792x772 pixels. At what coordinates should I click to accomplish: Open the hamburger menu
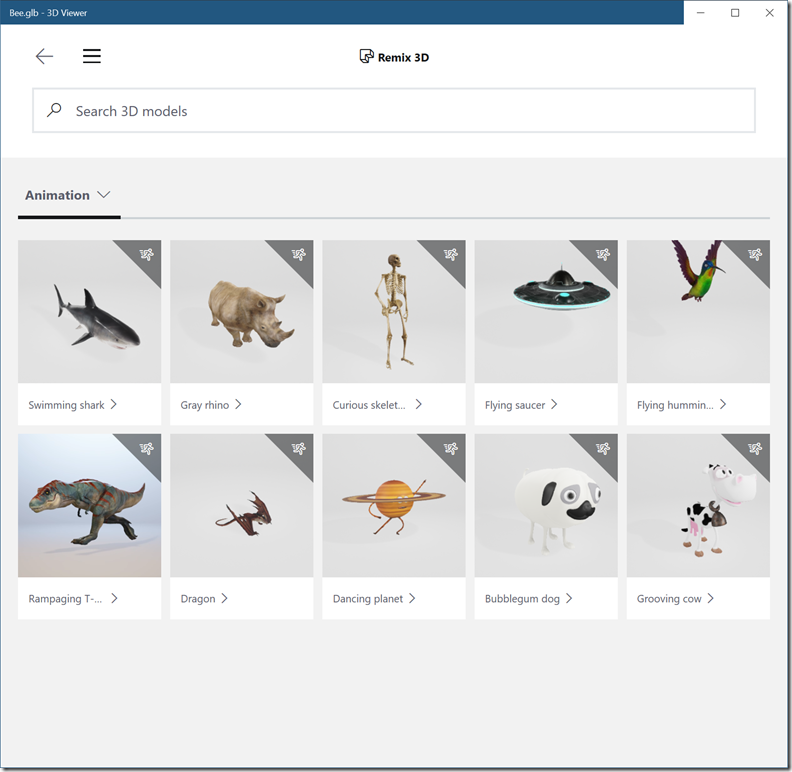coord(92,56)
